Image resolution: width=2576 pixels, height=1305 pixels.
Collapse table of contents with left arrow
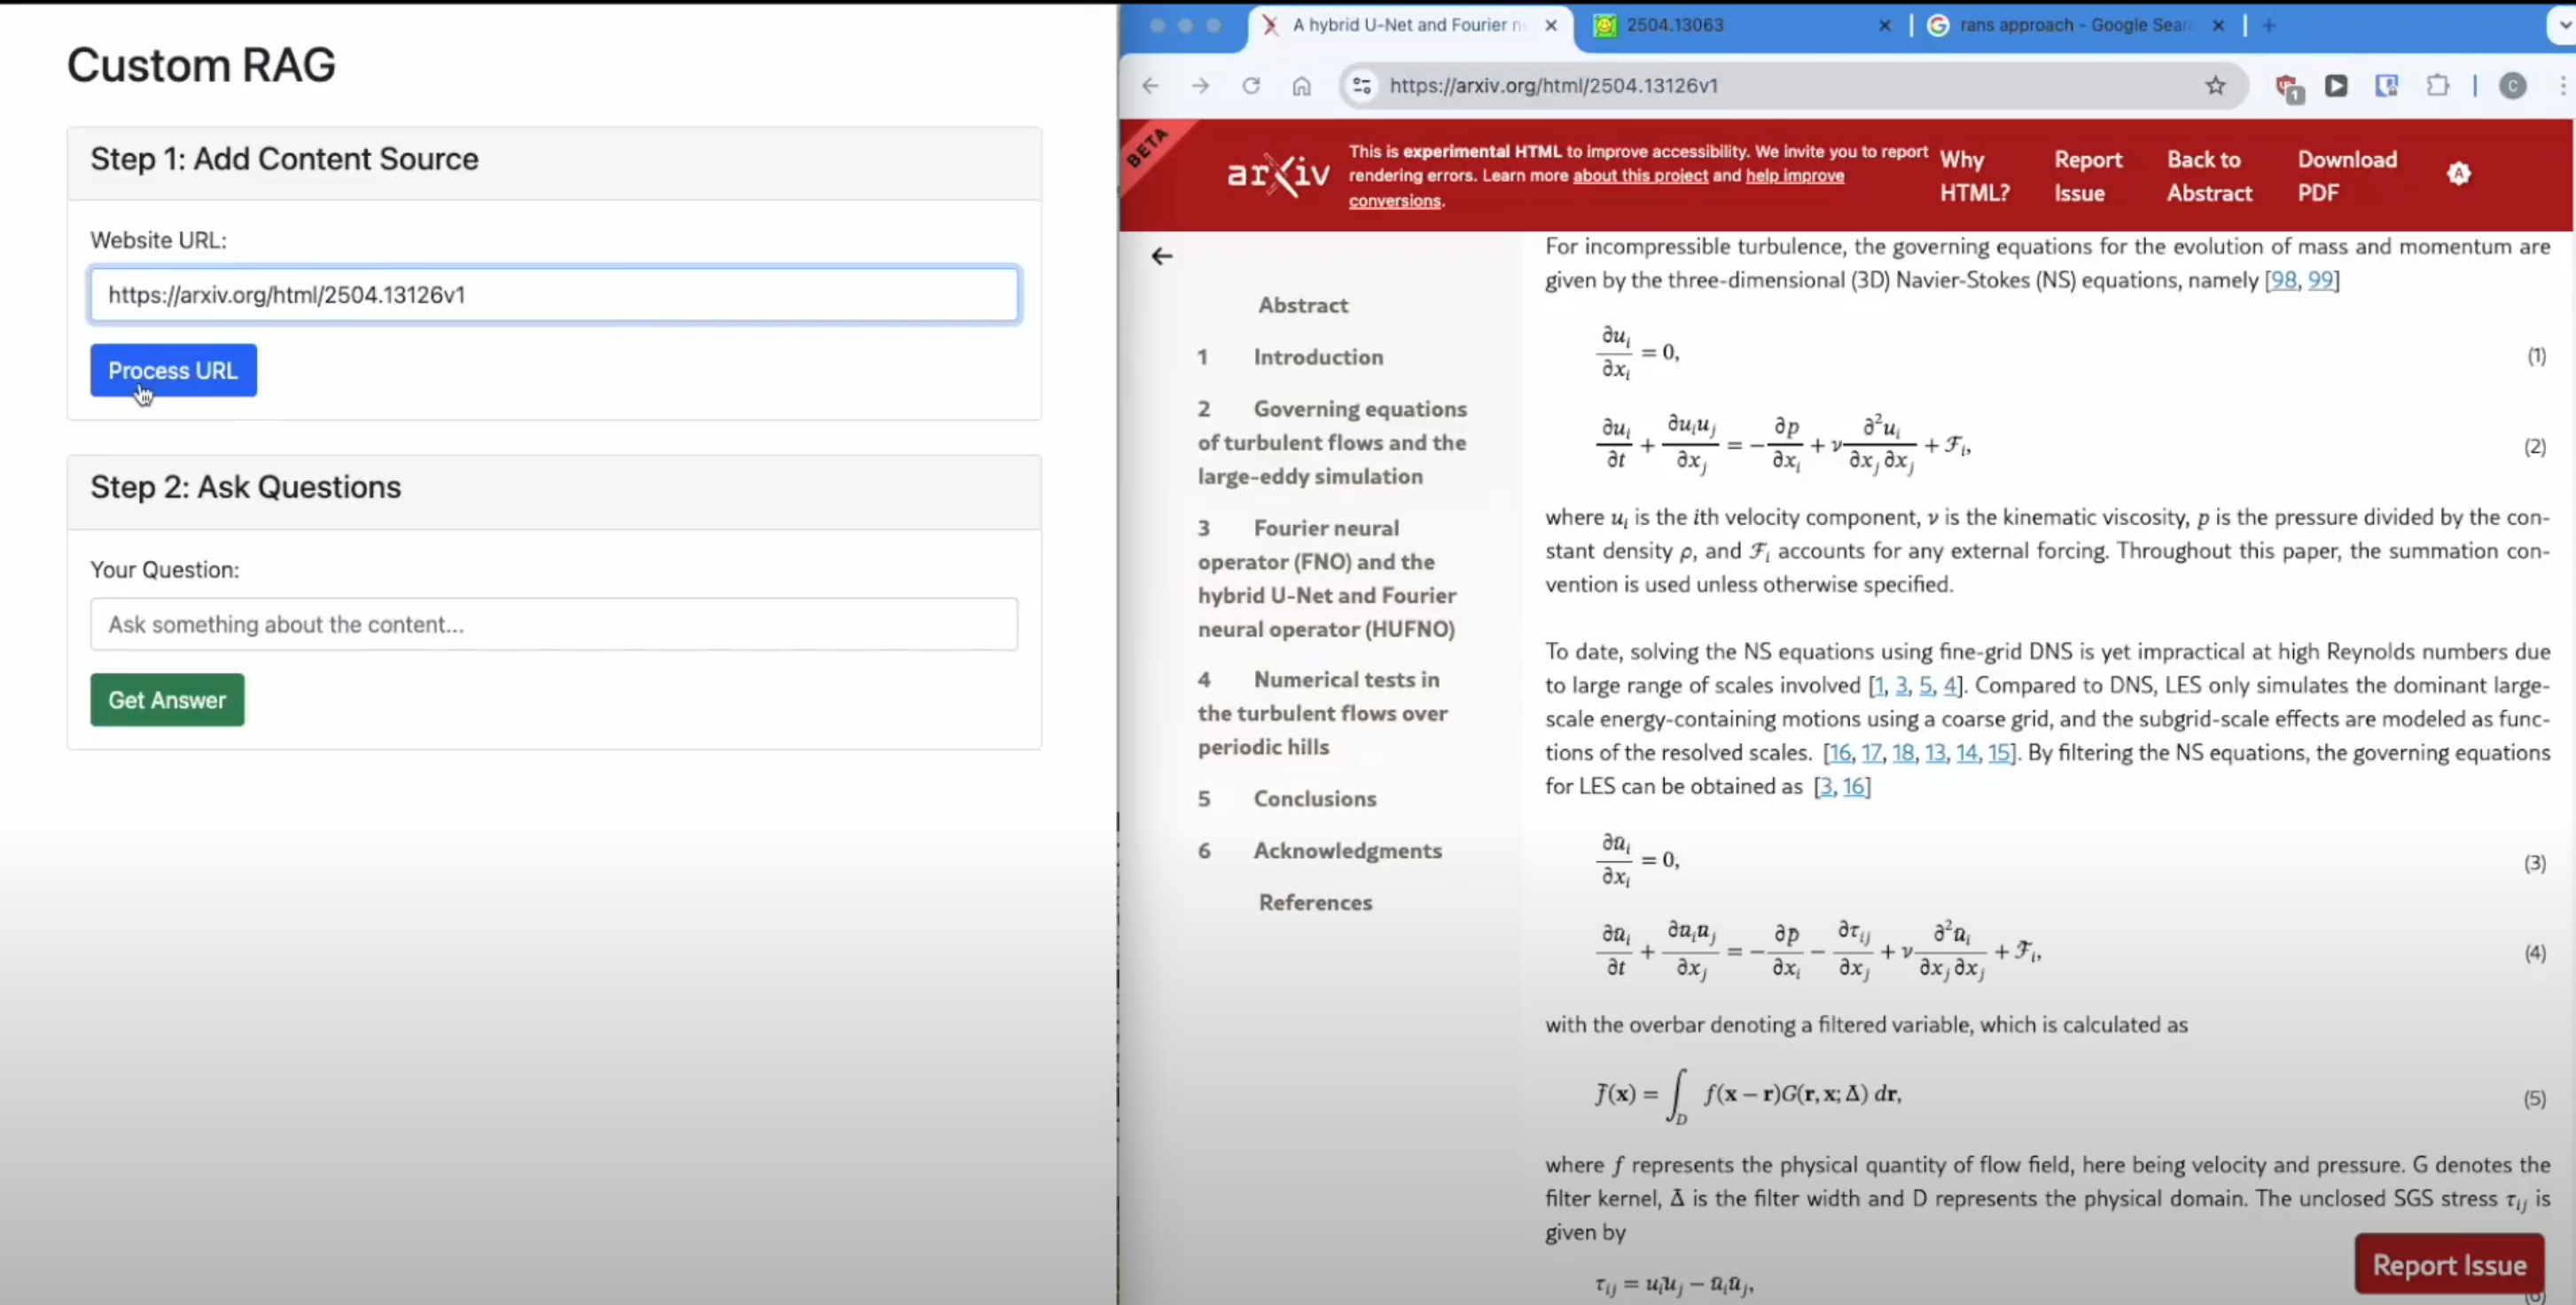1161,257
